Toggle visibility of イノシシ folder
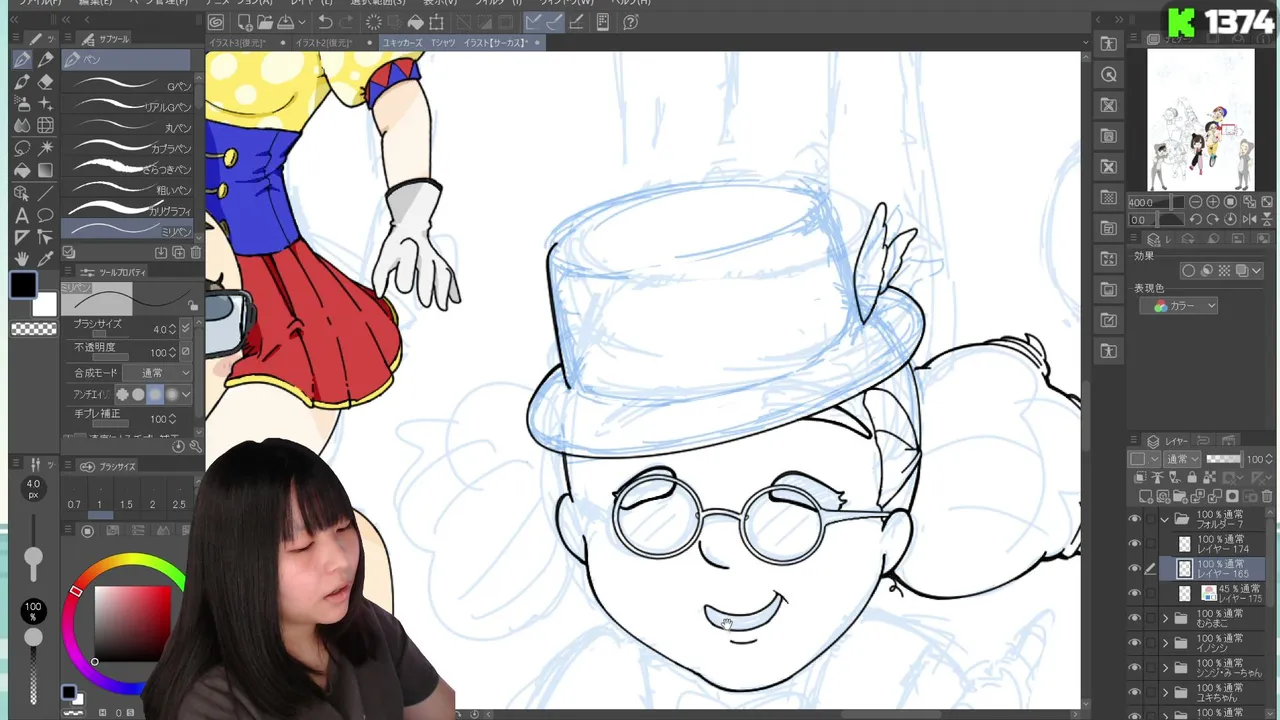The width and height of the screenshot is (1280, 720). [x=1134, y=643]
